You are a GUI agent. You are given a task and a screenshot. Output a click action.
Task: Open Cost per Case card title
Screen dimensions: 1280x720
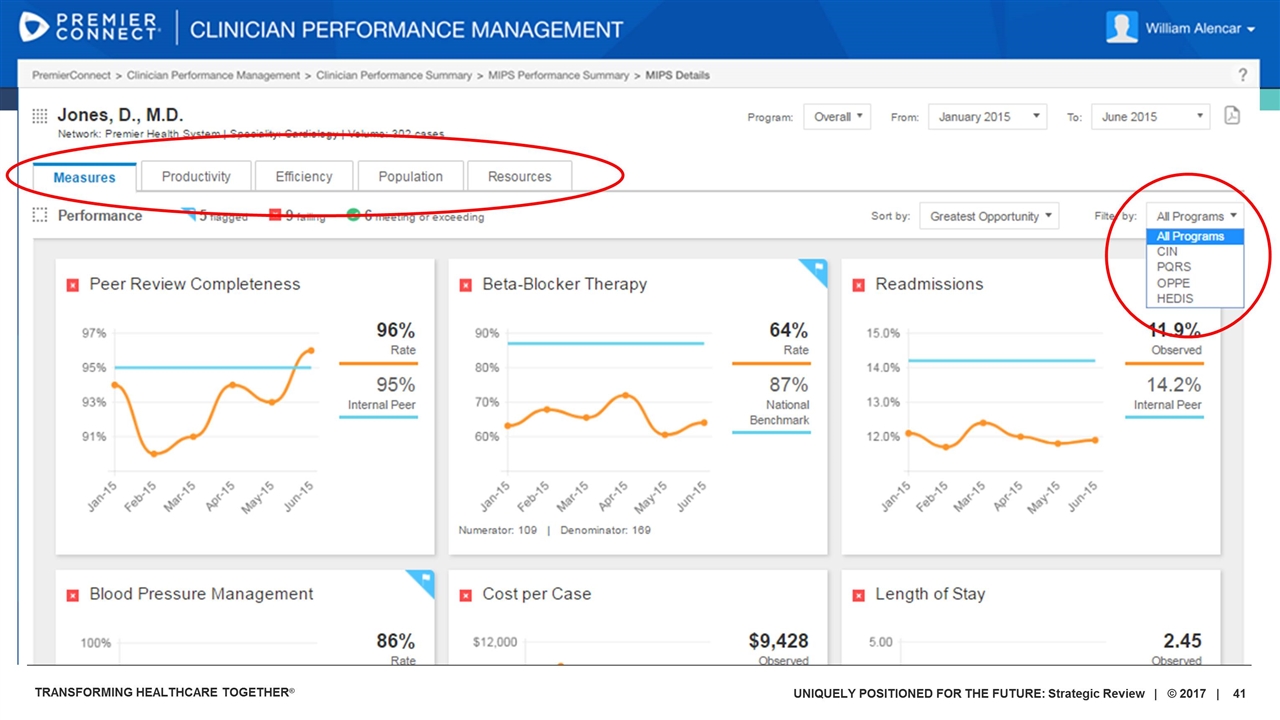point(537,595)
